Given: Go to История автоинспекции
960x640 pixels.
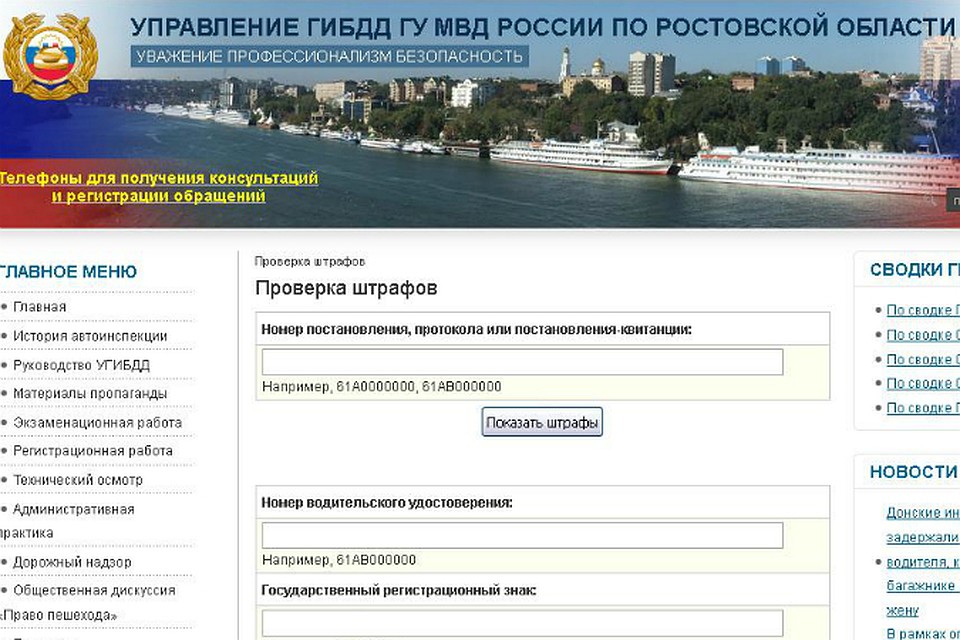Looking at the screenshot, I should click(90, 336).
